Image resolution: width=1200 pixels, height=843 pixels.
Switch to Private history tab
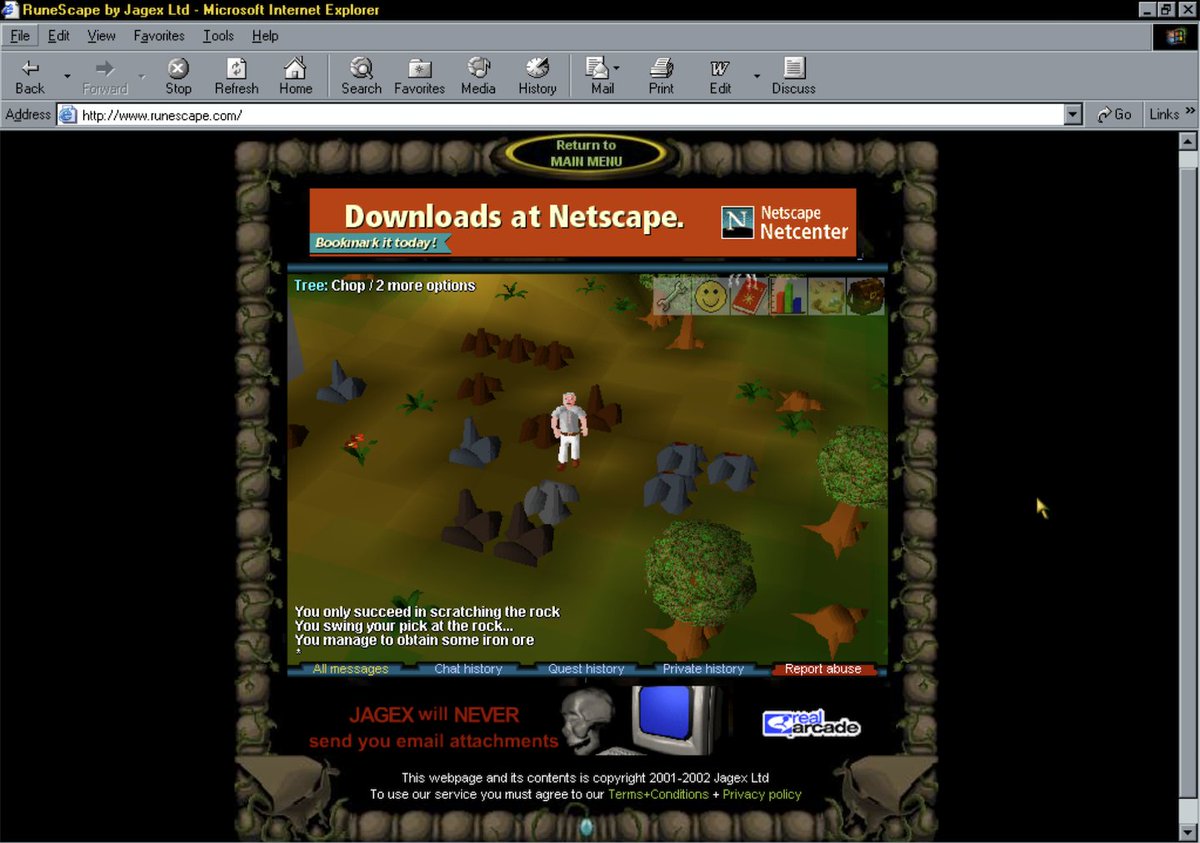click(703, 669)
